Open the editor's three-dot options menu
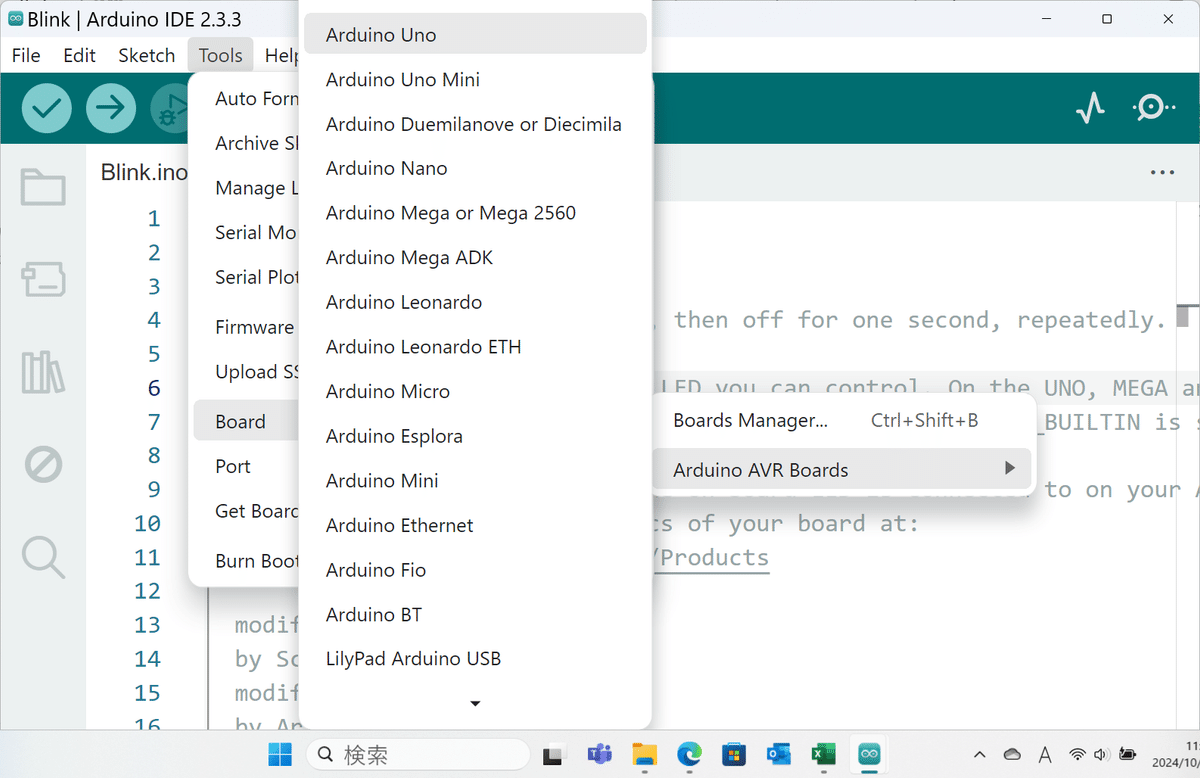The height and width of the screenshot is (778, 1200). click(x=1162, y=172)
